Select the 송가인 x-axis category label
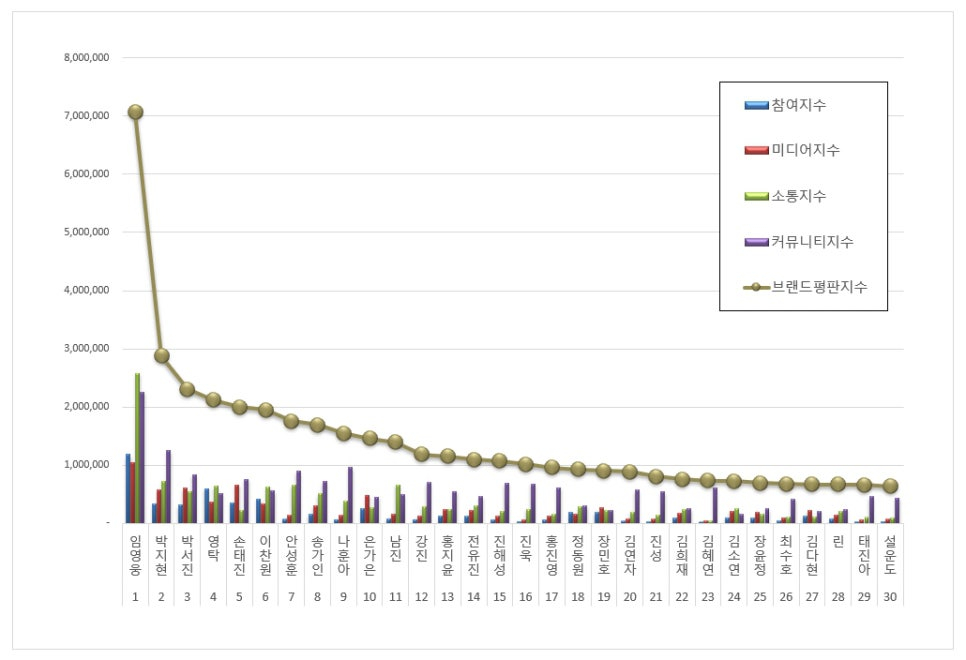Viewport: 966px width, 660px height. coord(317,555)
